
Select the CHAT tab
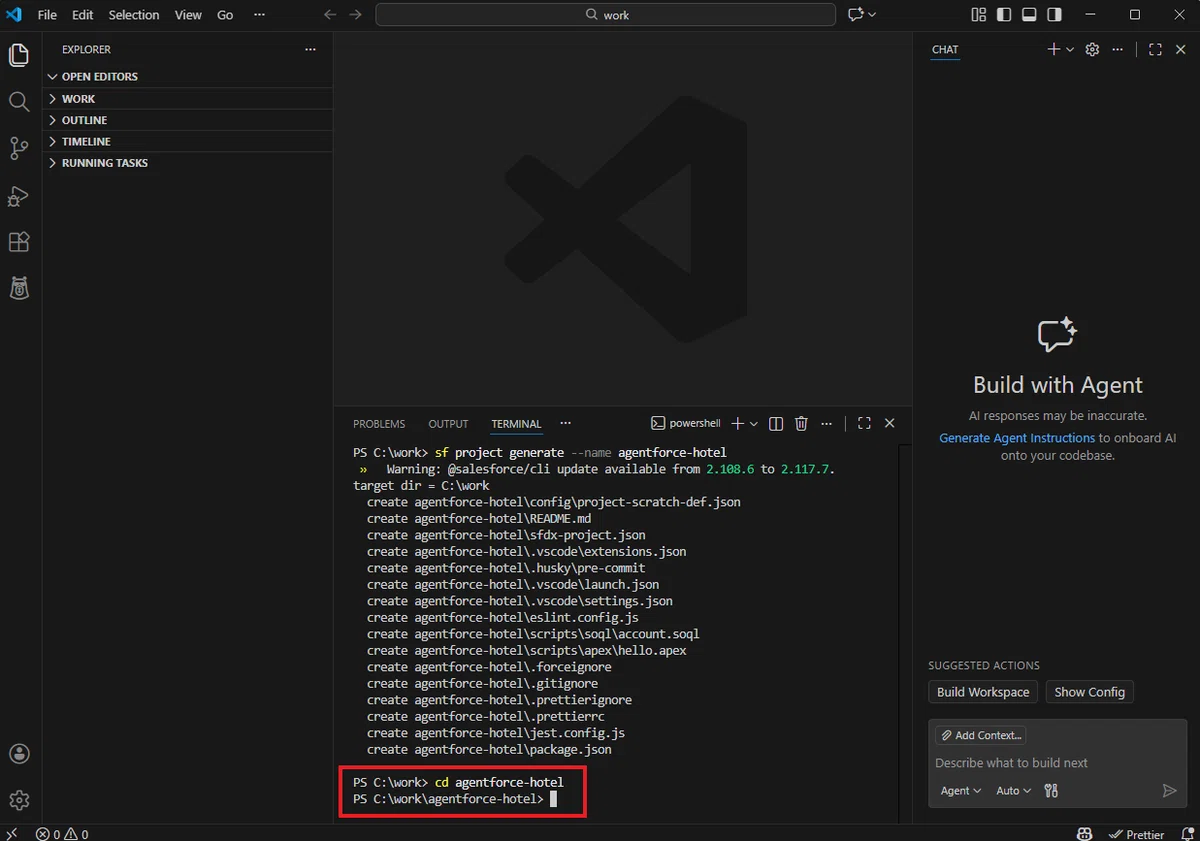(945, 49)
